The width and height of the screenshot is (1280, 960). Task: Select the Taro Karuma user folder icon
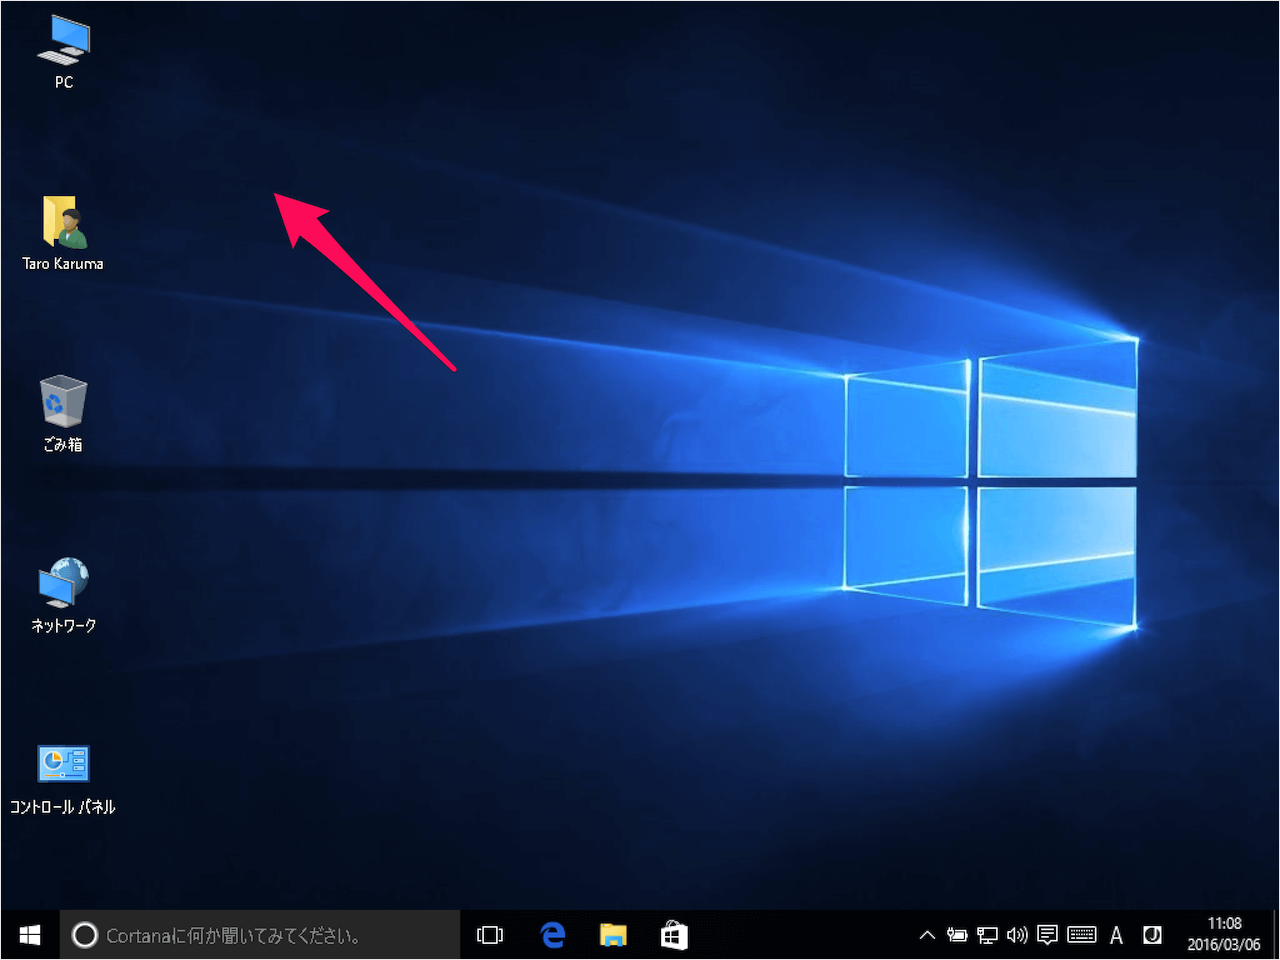pos(63,233)
